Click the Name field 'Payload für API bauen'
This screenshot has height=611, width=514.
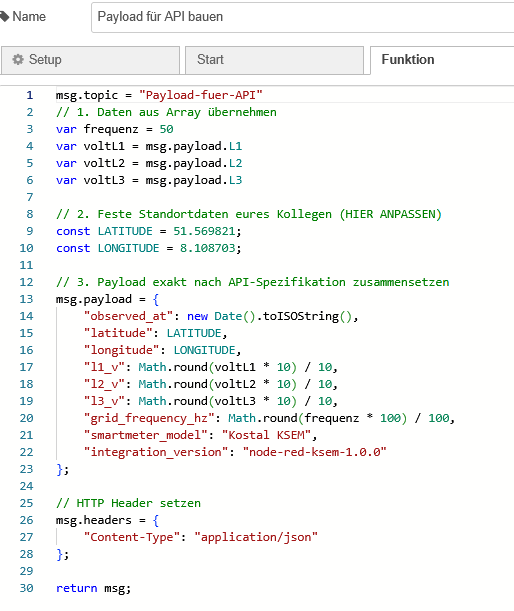(303, 17)
